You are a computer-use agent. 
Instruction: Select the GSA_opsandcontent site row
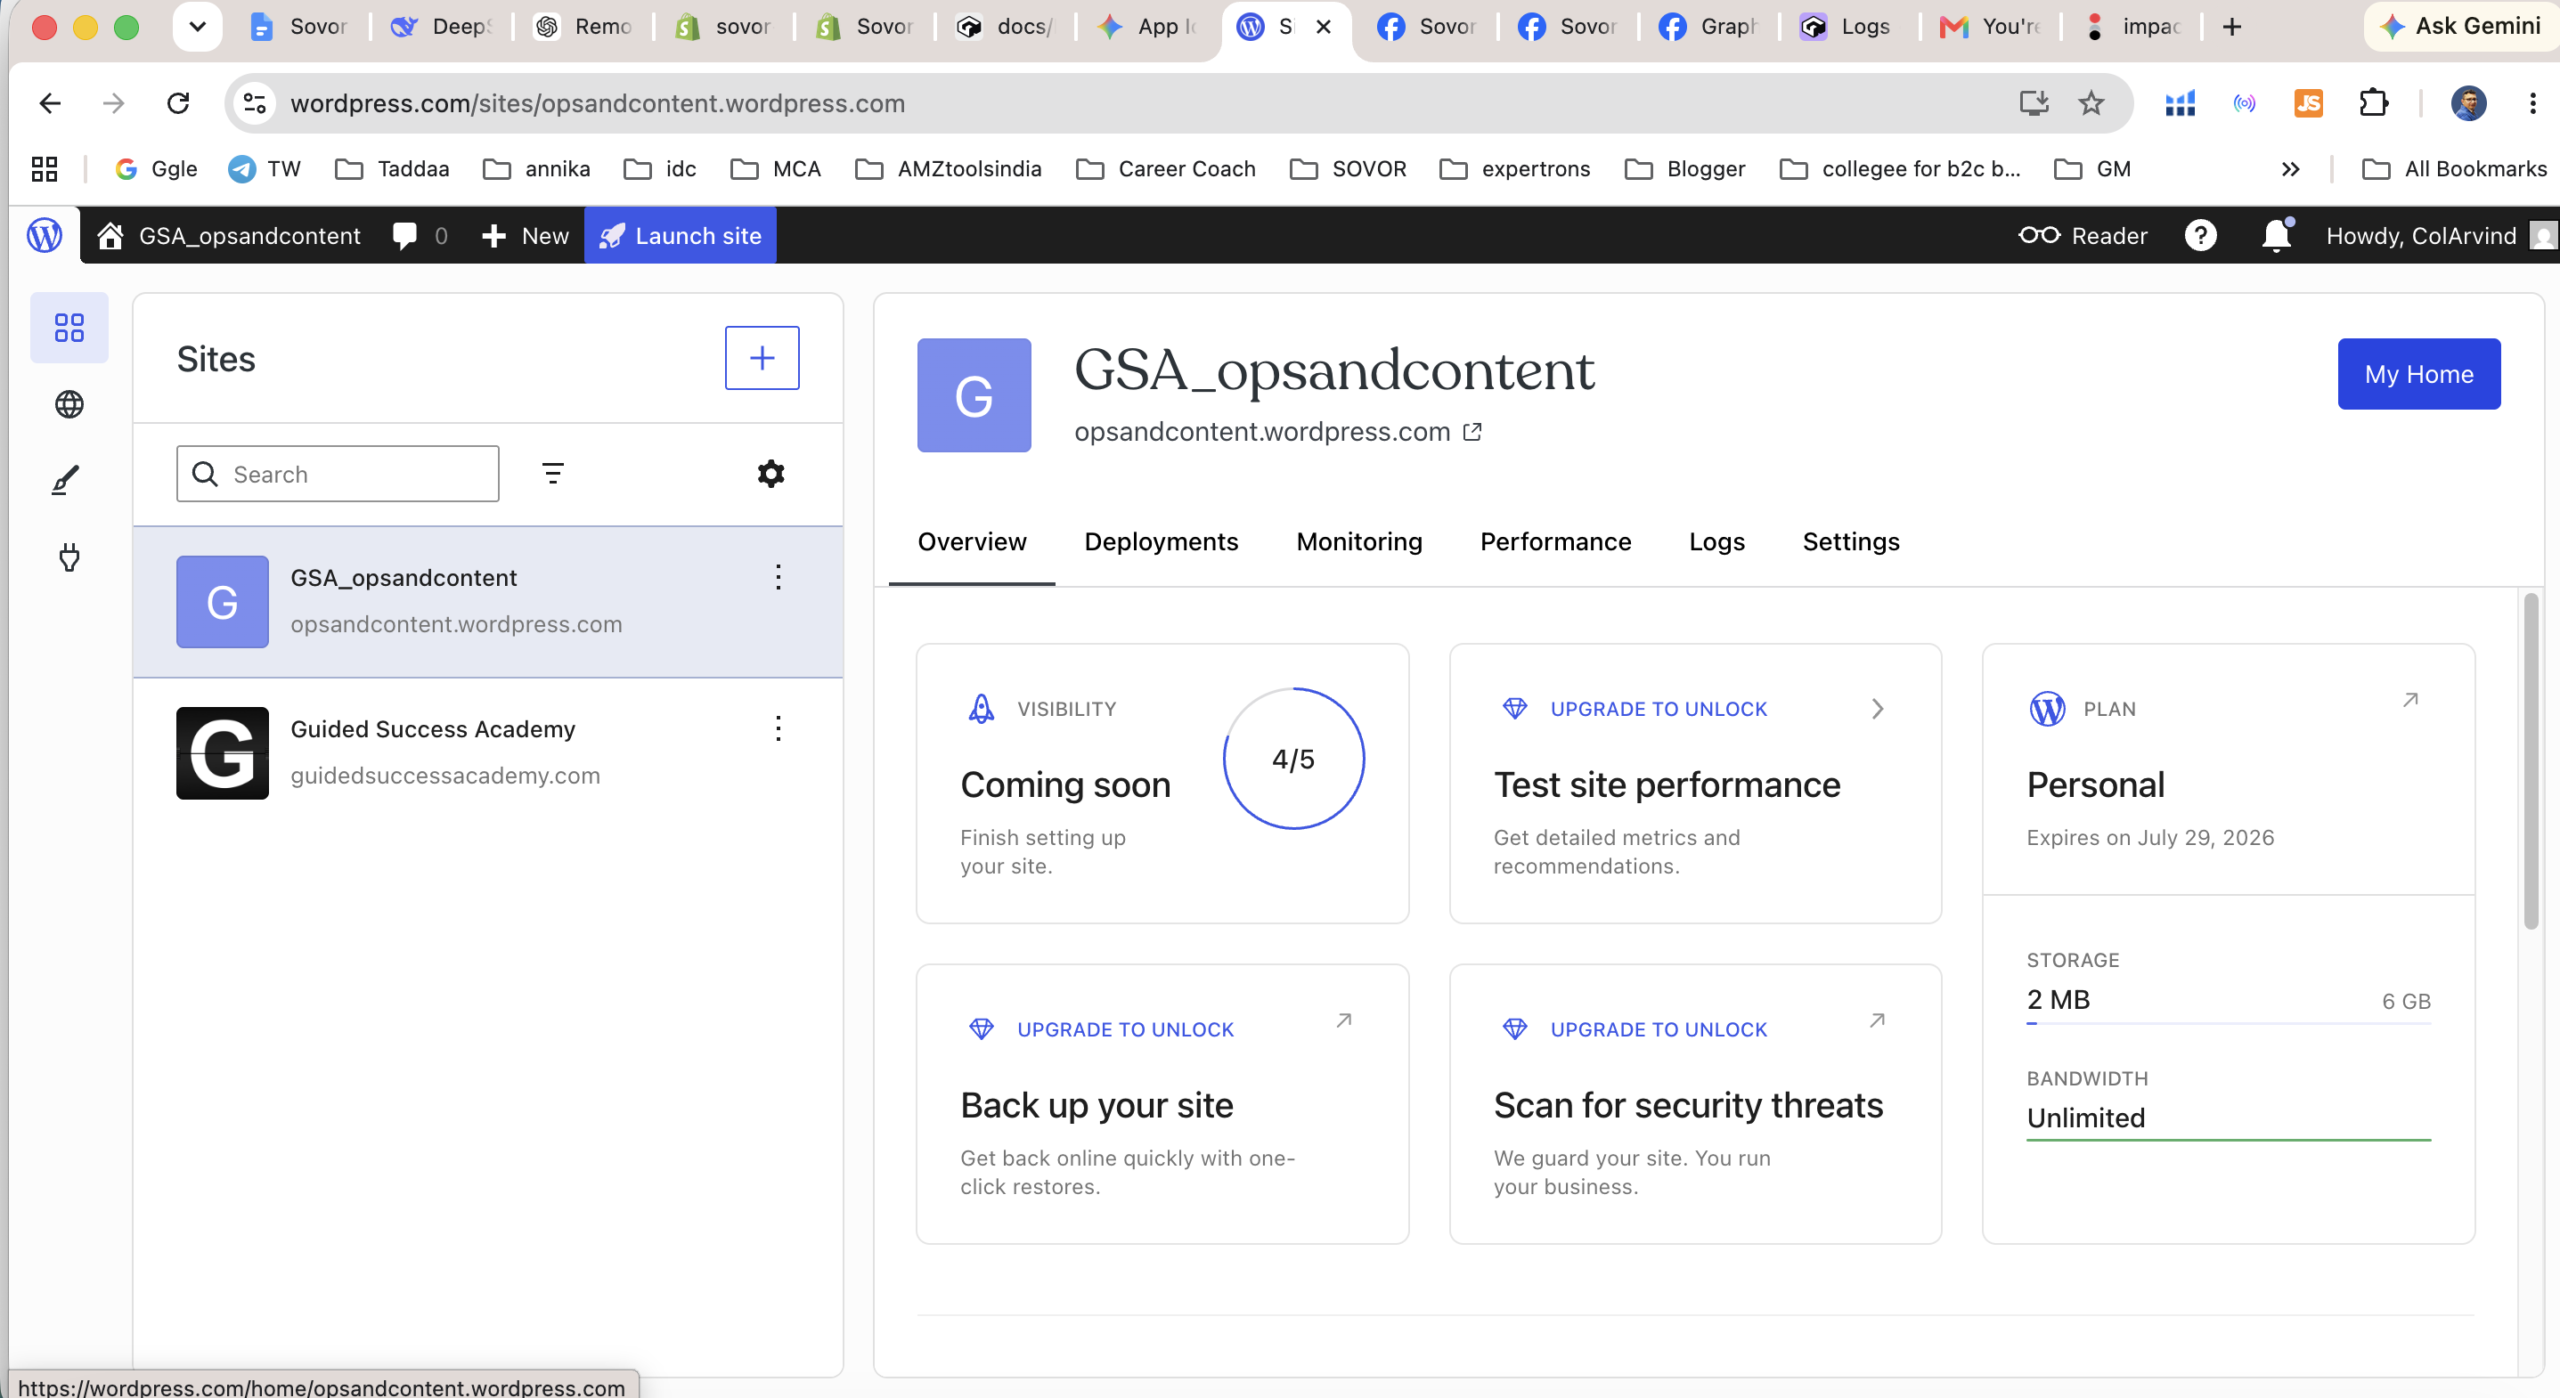point(488,602)
